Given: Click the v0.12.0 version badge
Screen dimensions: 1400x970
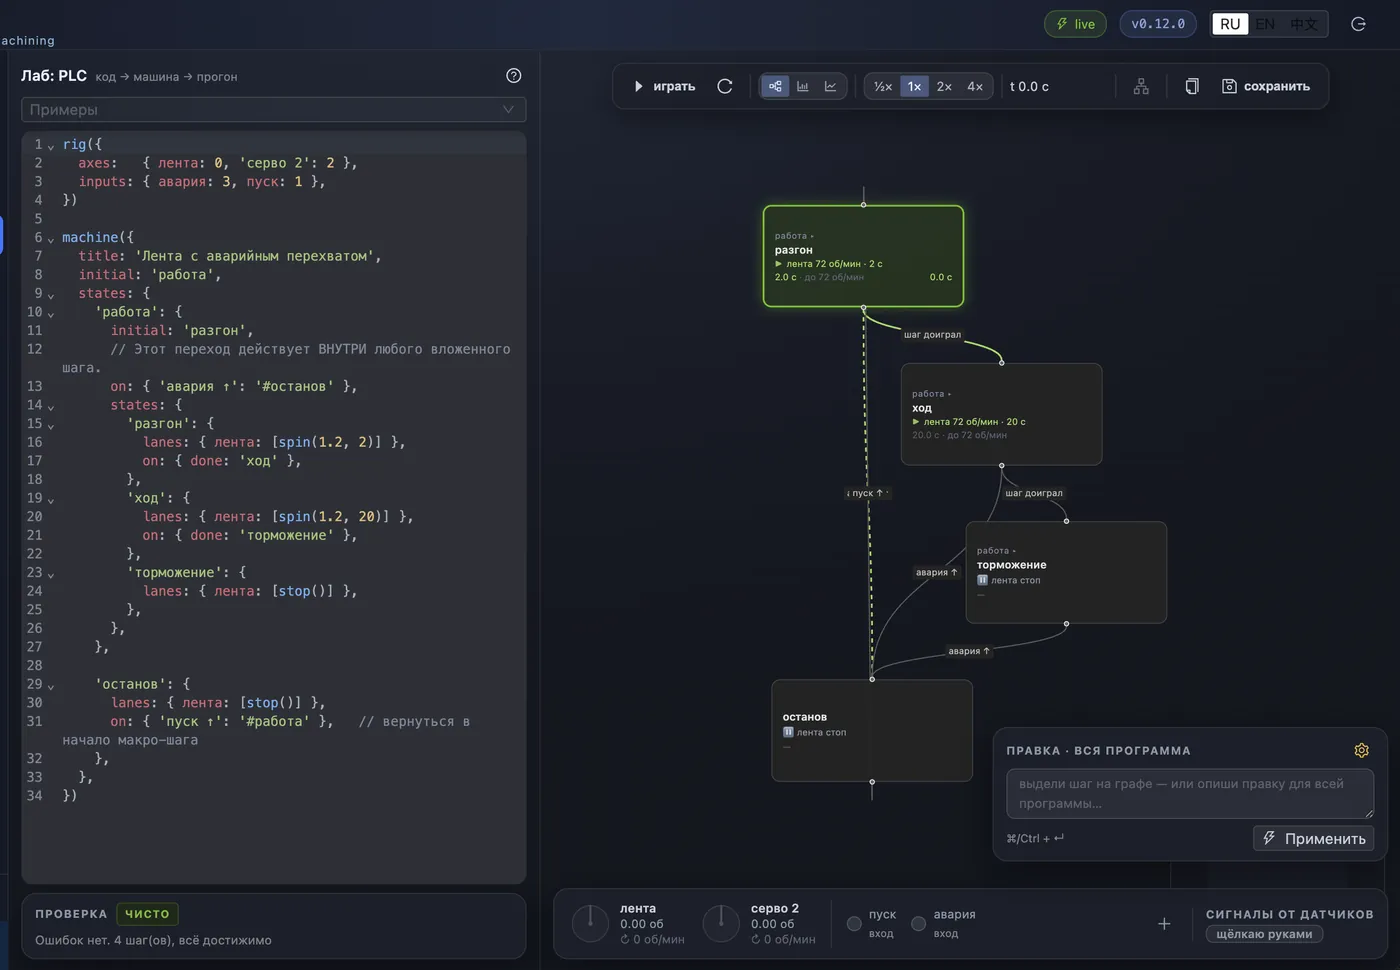Looking at the screenshot, I should pos(1158,24).
